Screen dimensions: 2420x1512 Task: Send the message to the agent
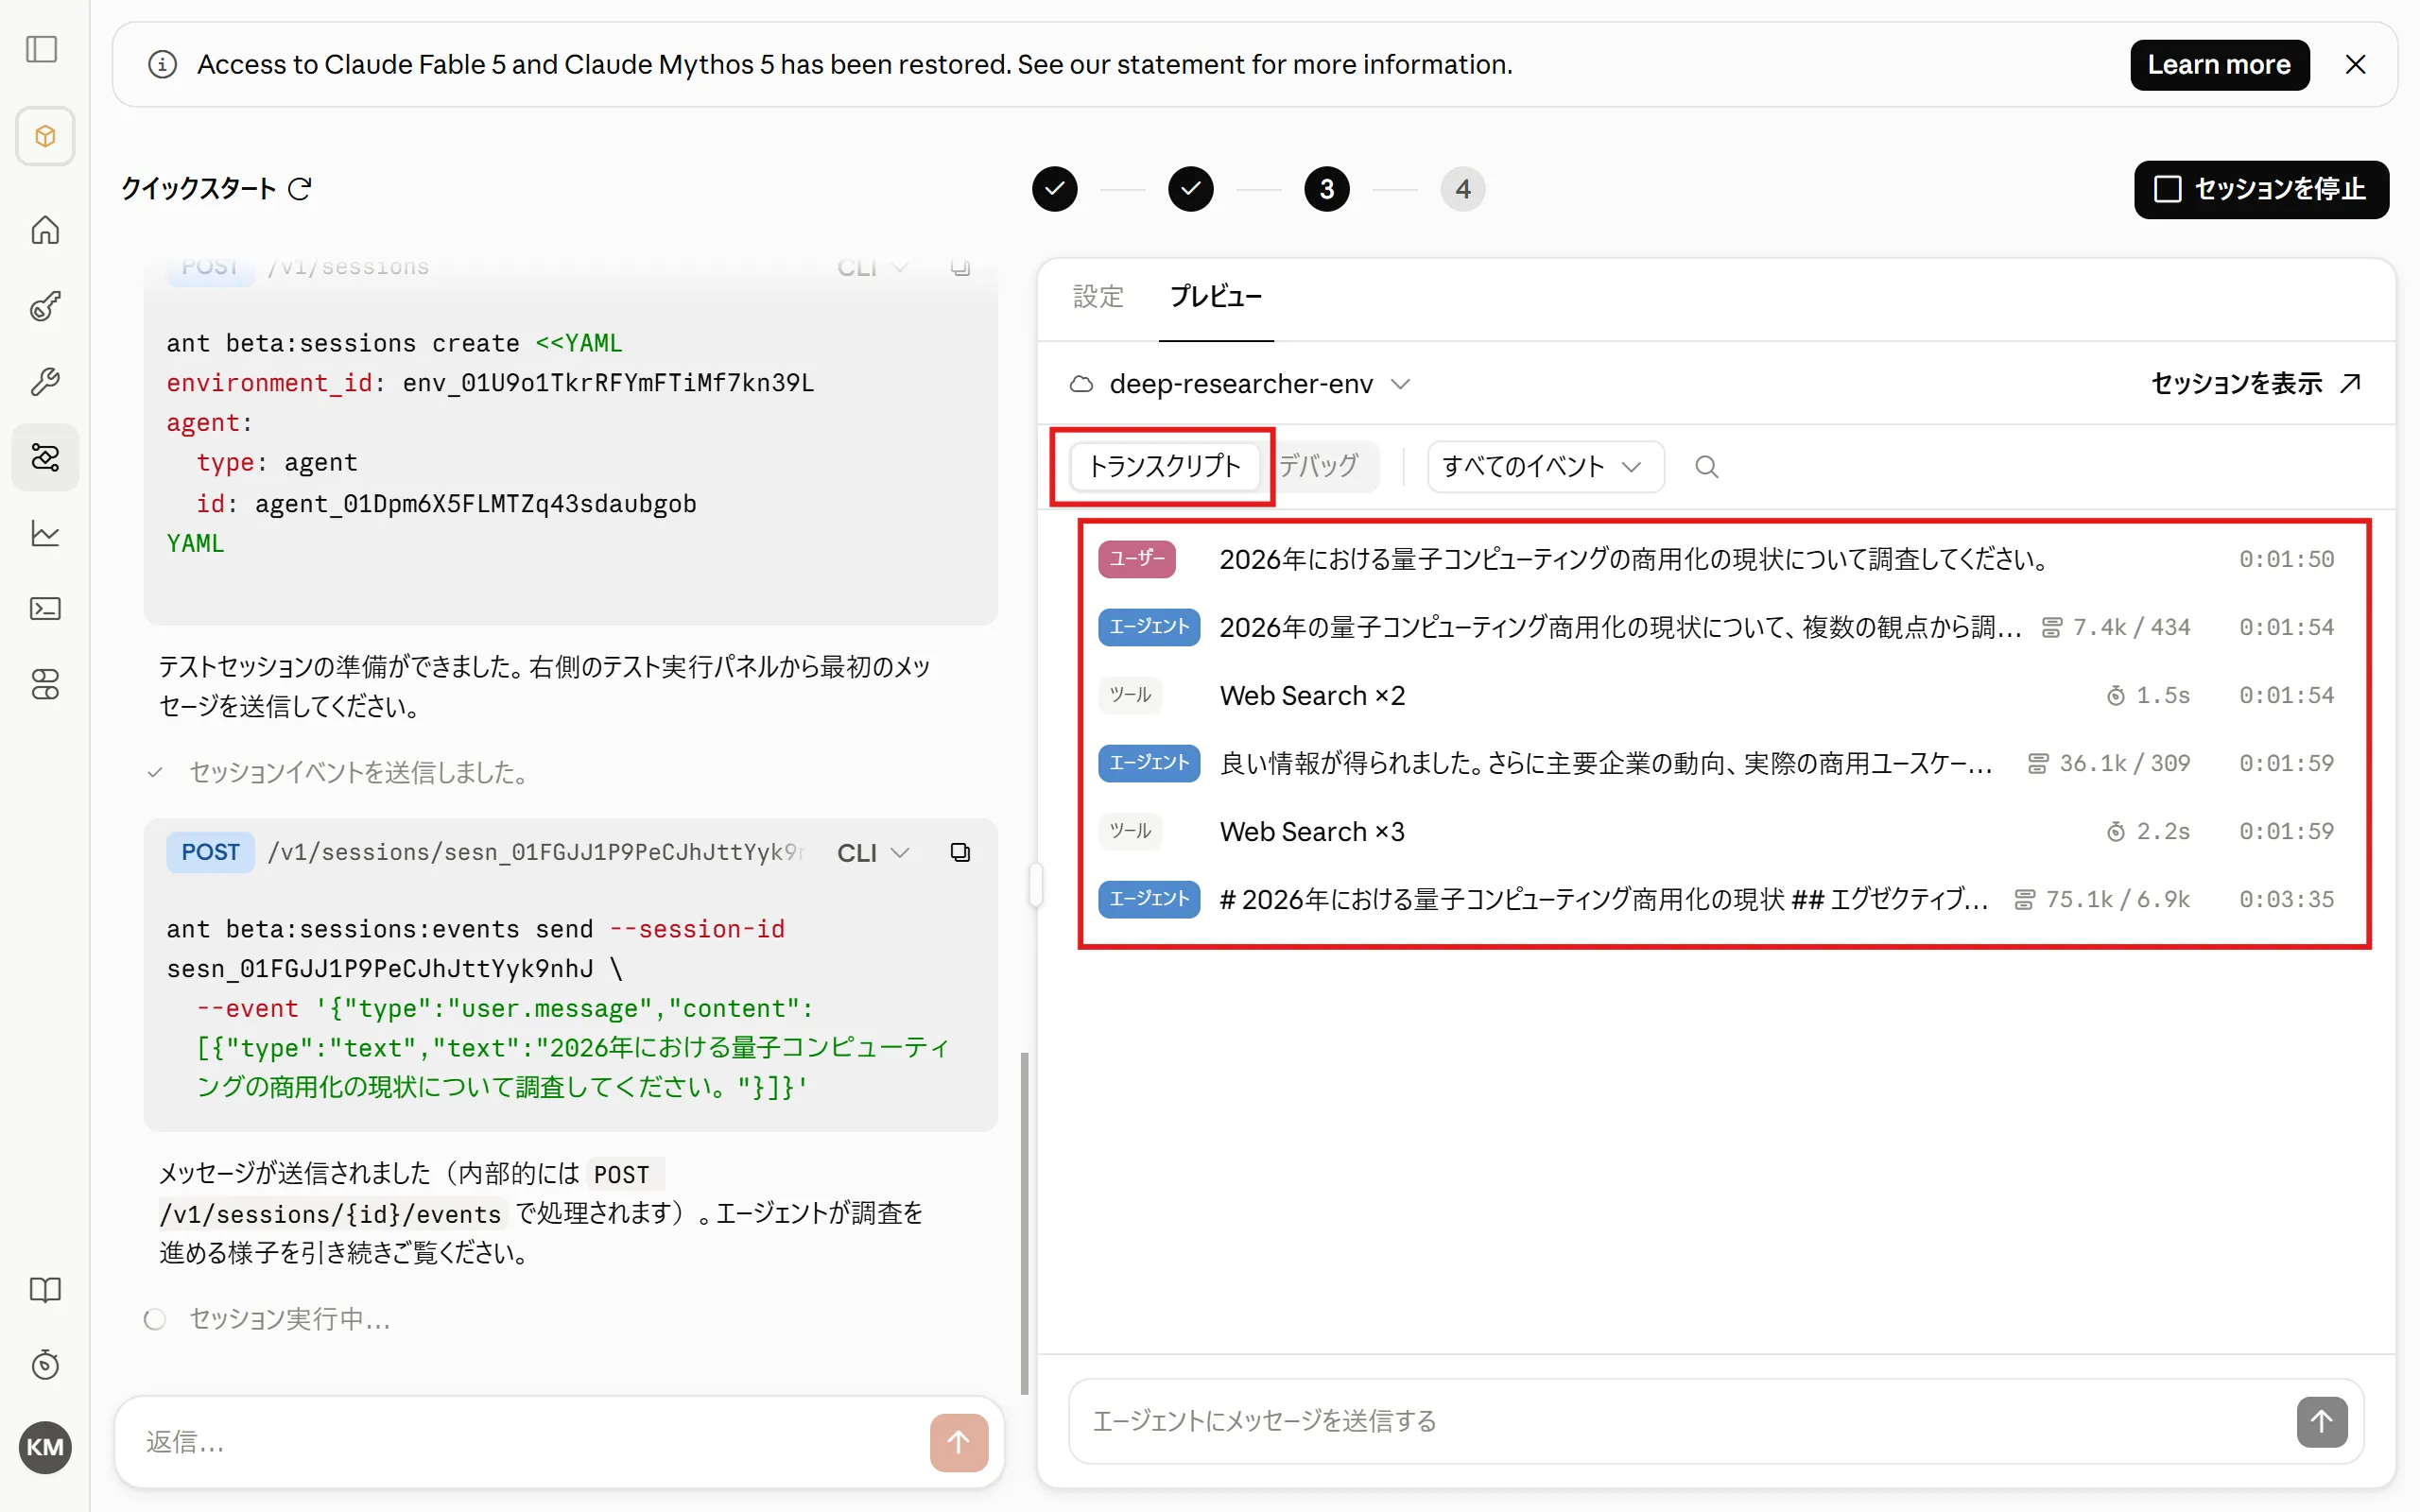click(x=2321, y=1421)
